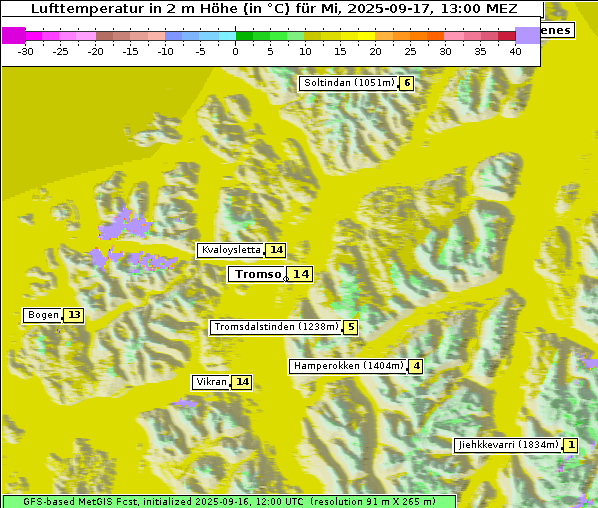Click the Vikran location label
Image resolution: width=598 pixels, height=508 pixels.
pos(211,382)
